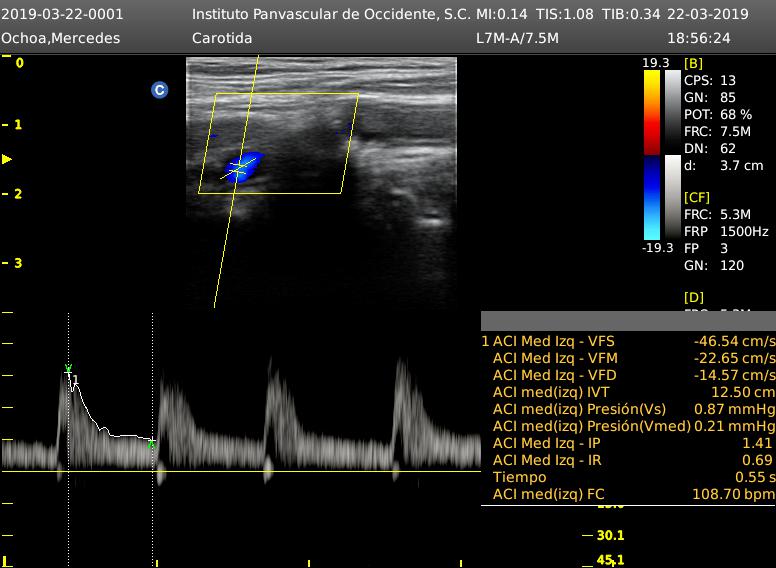Click the blue C marker icon
776x568 pixels.
[x=159, y=90]
